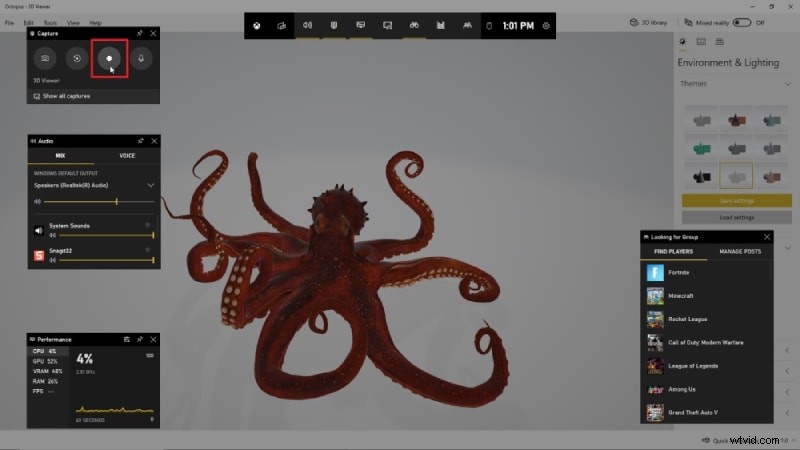Click Show all captures

point(66,96)
